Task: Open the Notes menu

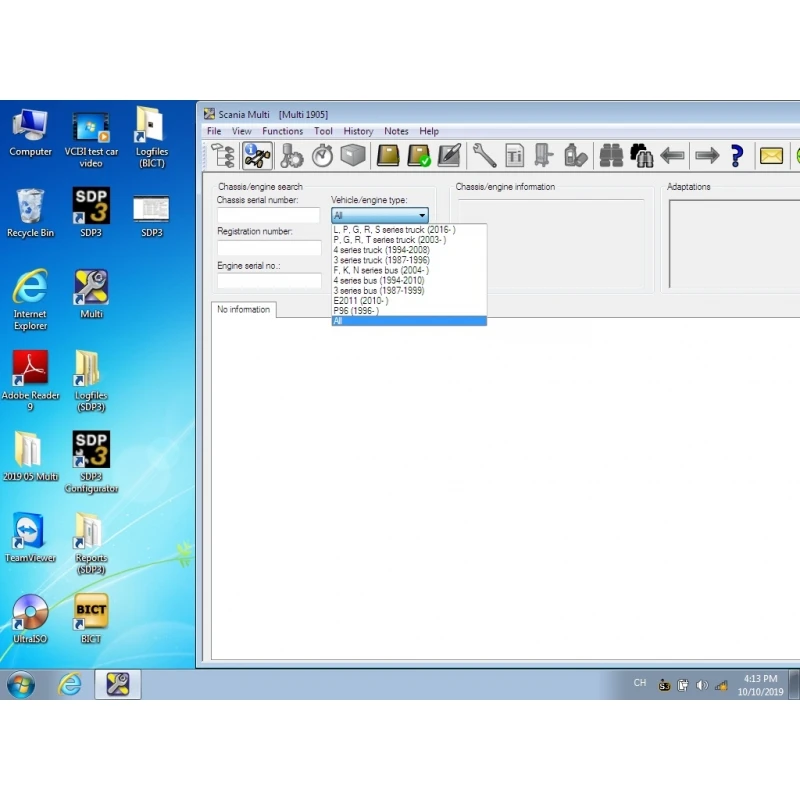Action: coord(396,131)
